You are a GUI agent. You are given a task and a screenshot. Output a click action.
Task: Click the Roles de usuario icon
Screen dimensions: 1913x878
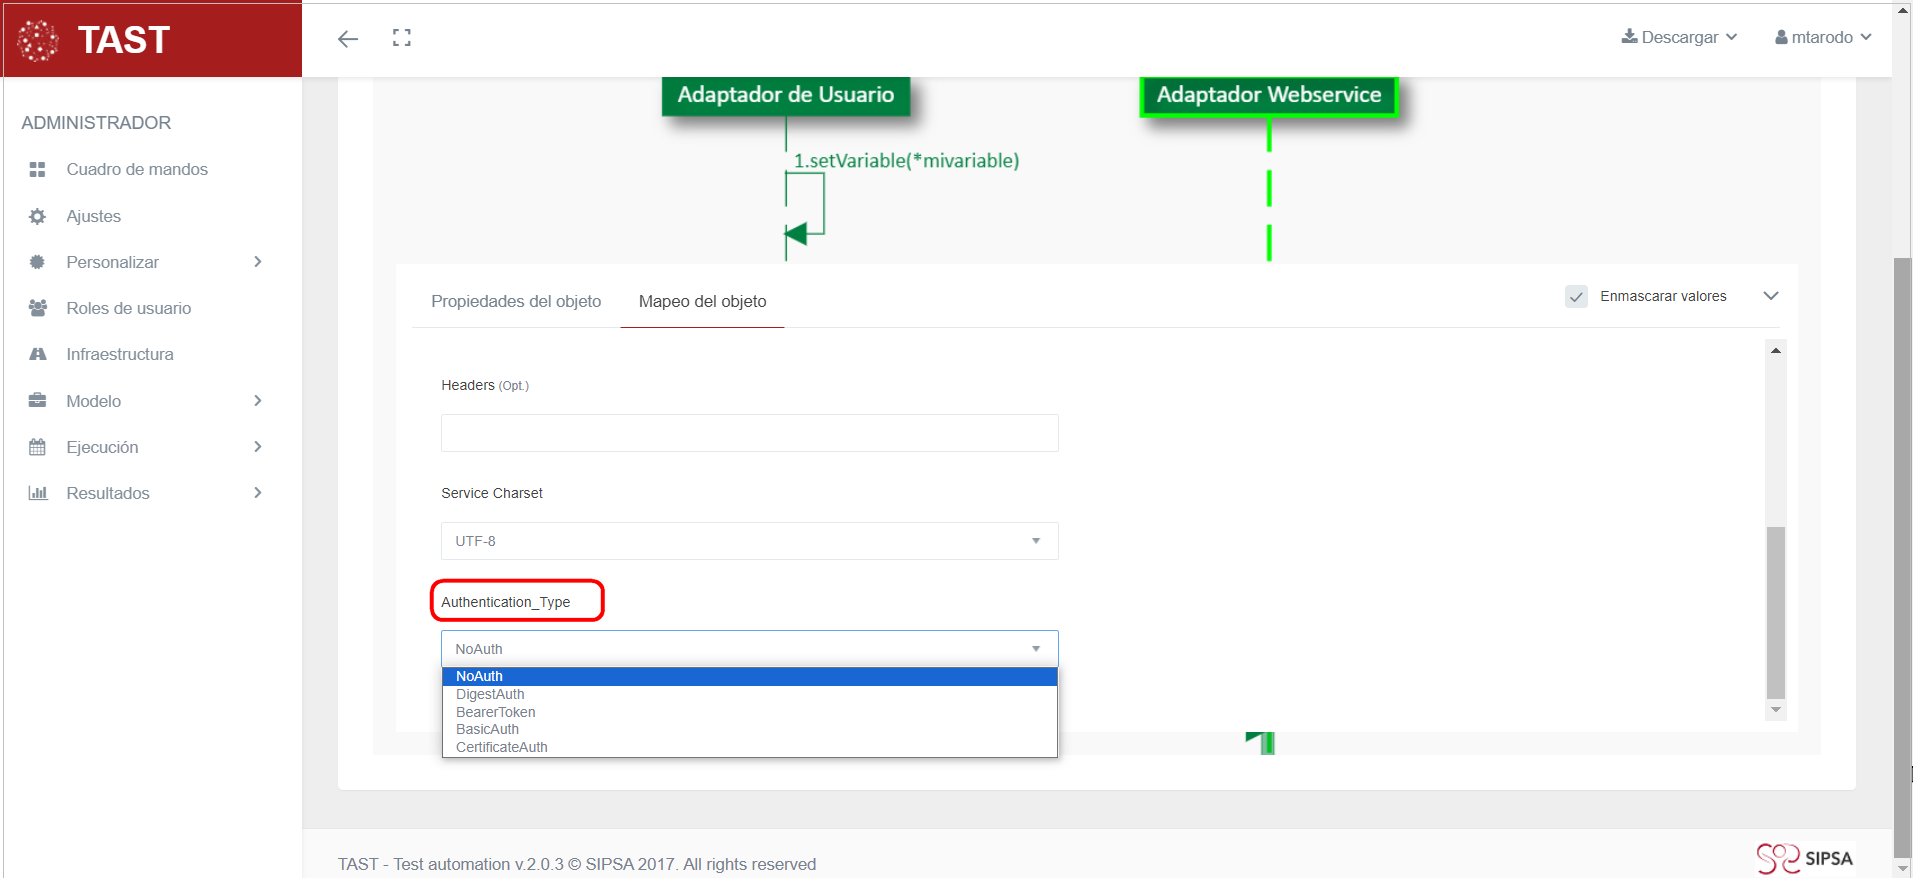click(x=38, y=308)
